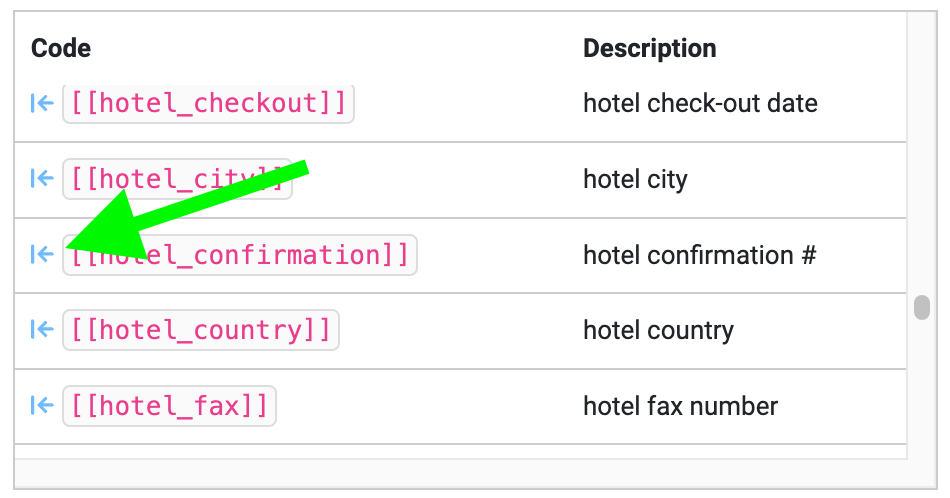Click the vertical scrollbar thumb
This screenshot has height=498, width=950.
[922, 307]
